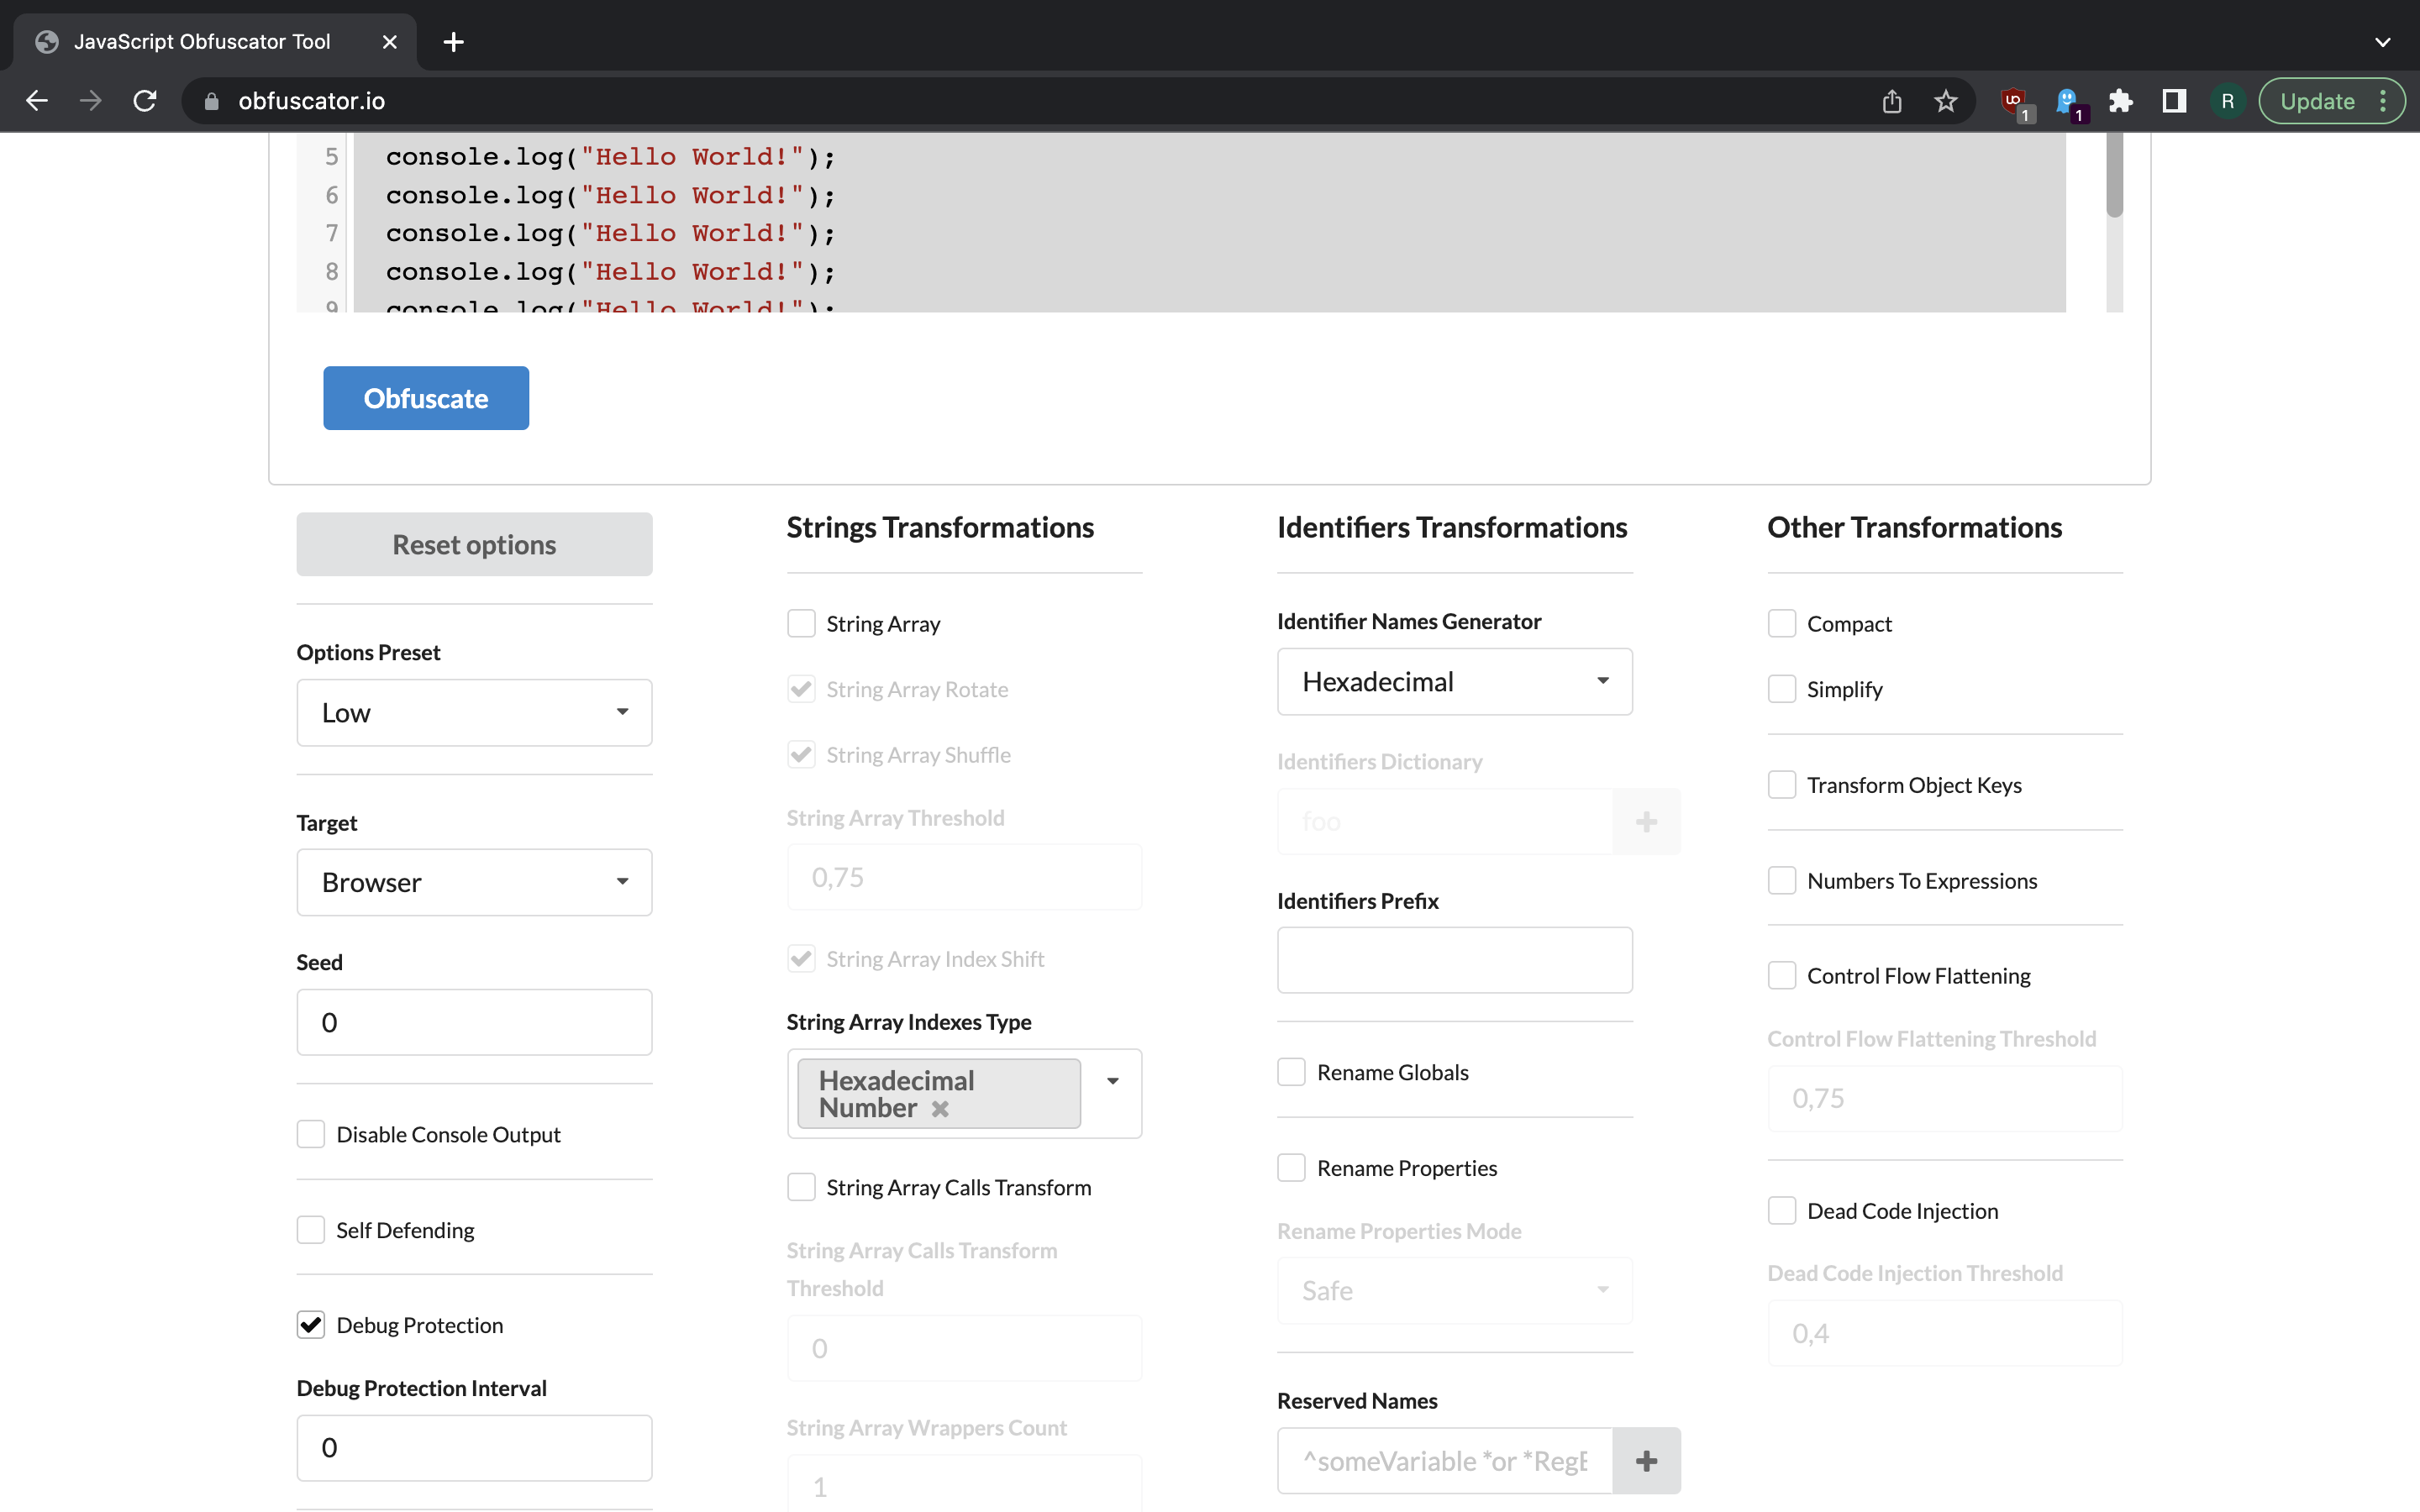
Task: Click the Strings Transformations heading
Action: coord(940,527)
